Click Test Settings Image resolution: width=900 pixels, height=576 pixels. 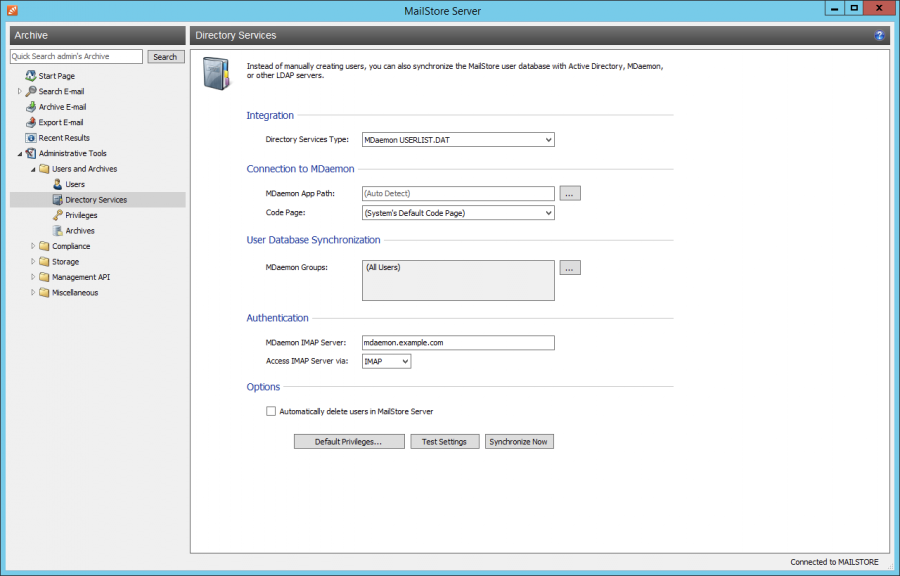tap(444, 441)
